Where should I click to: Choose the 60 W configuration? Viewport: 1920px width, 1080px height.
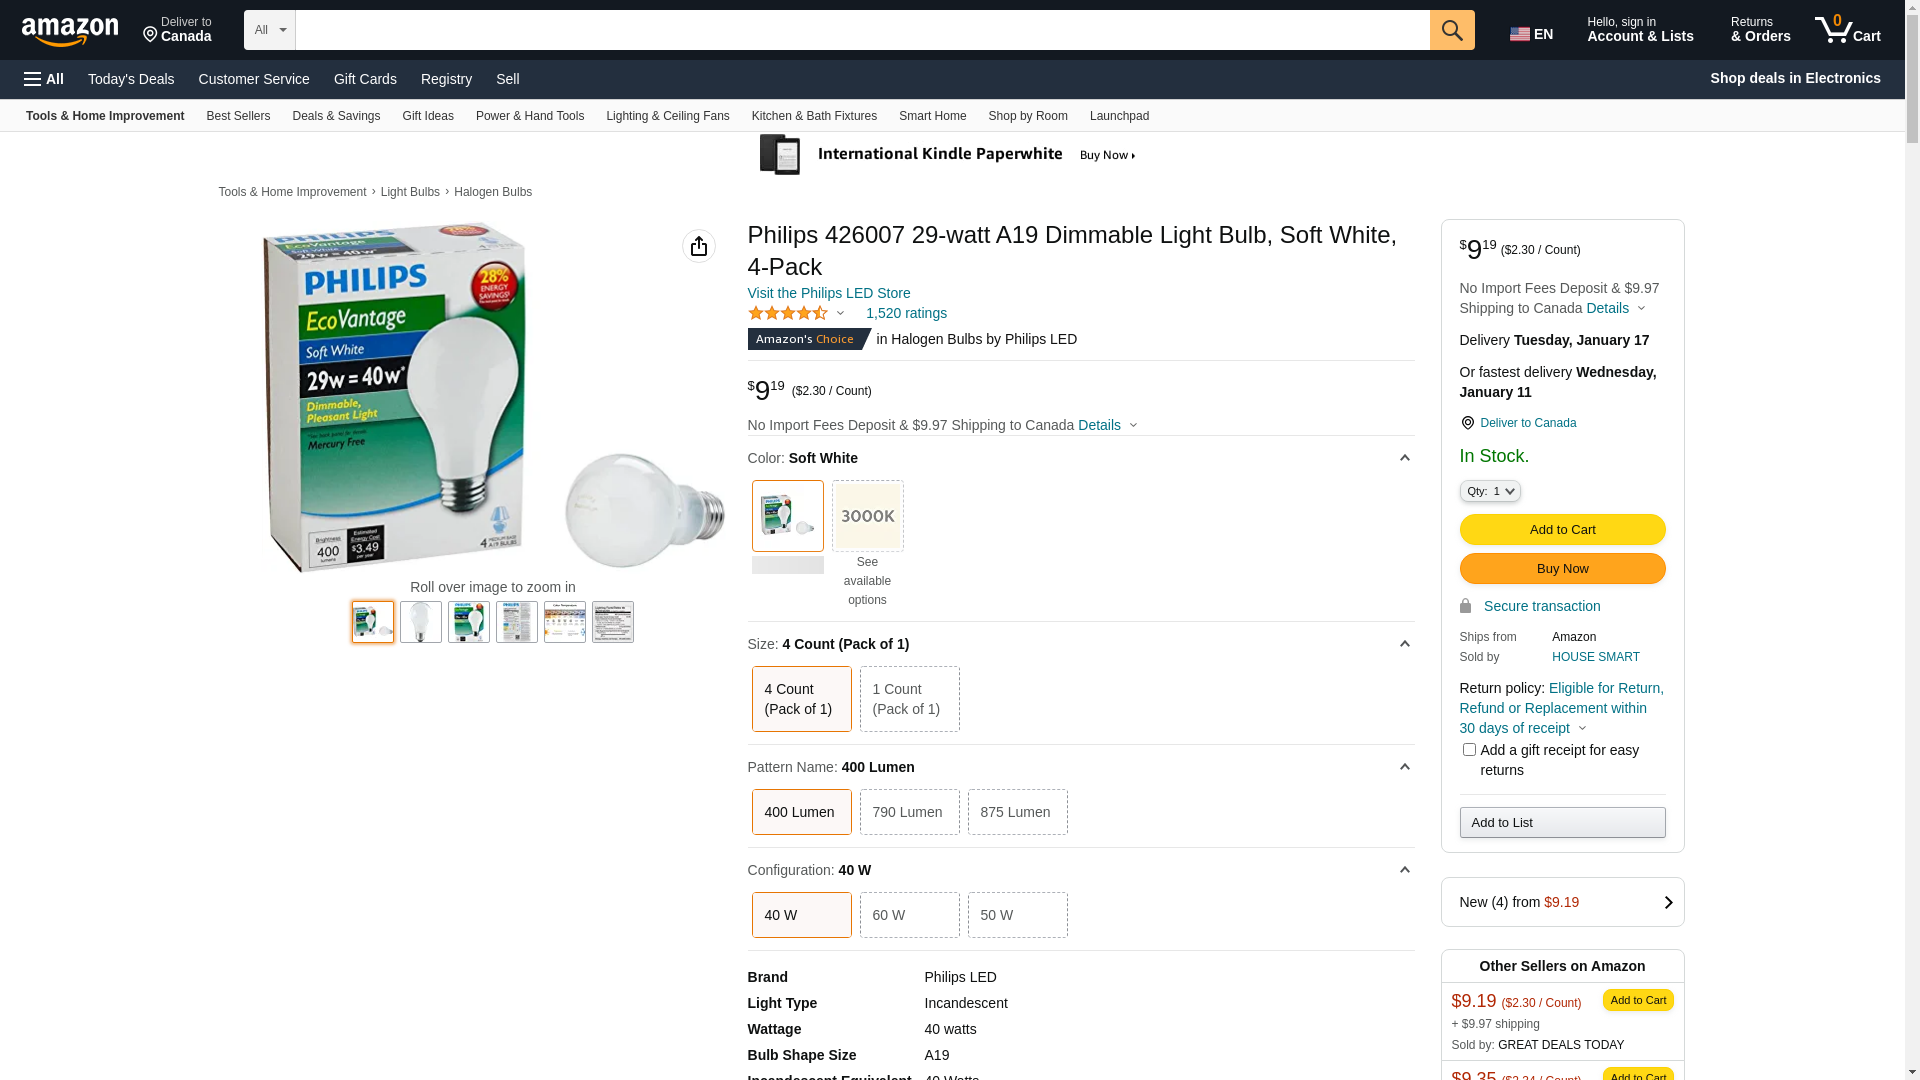(908, 915)
